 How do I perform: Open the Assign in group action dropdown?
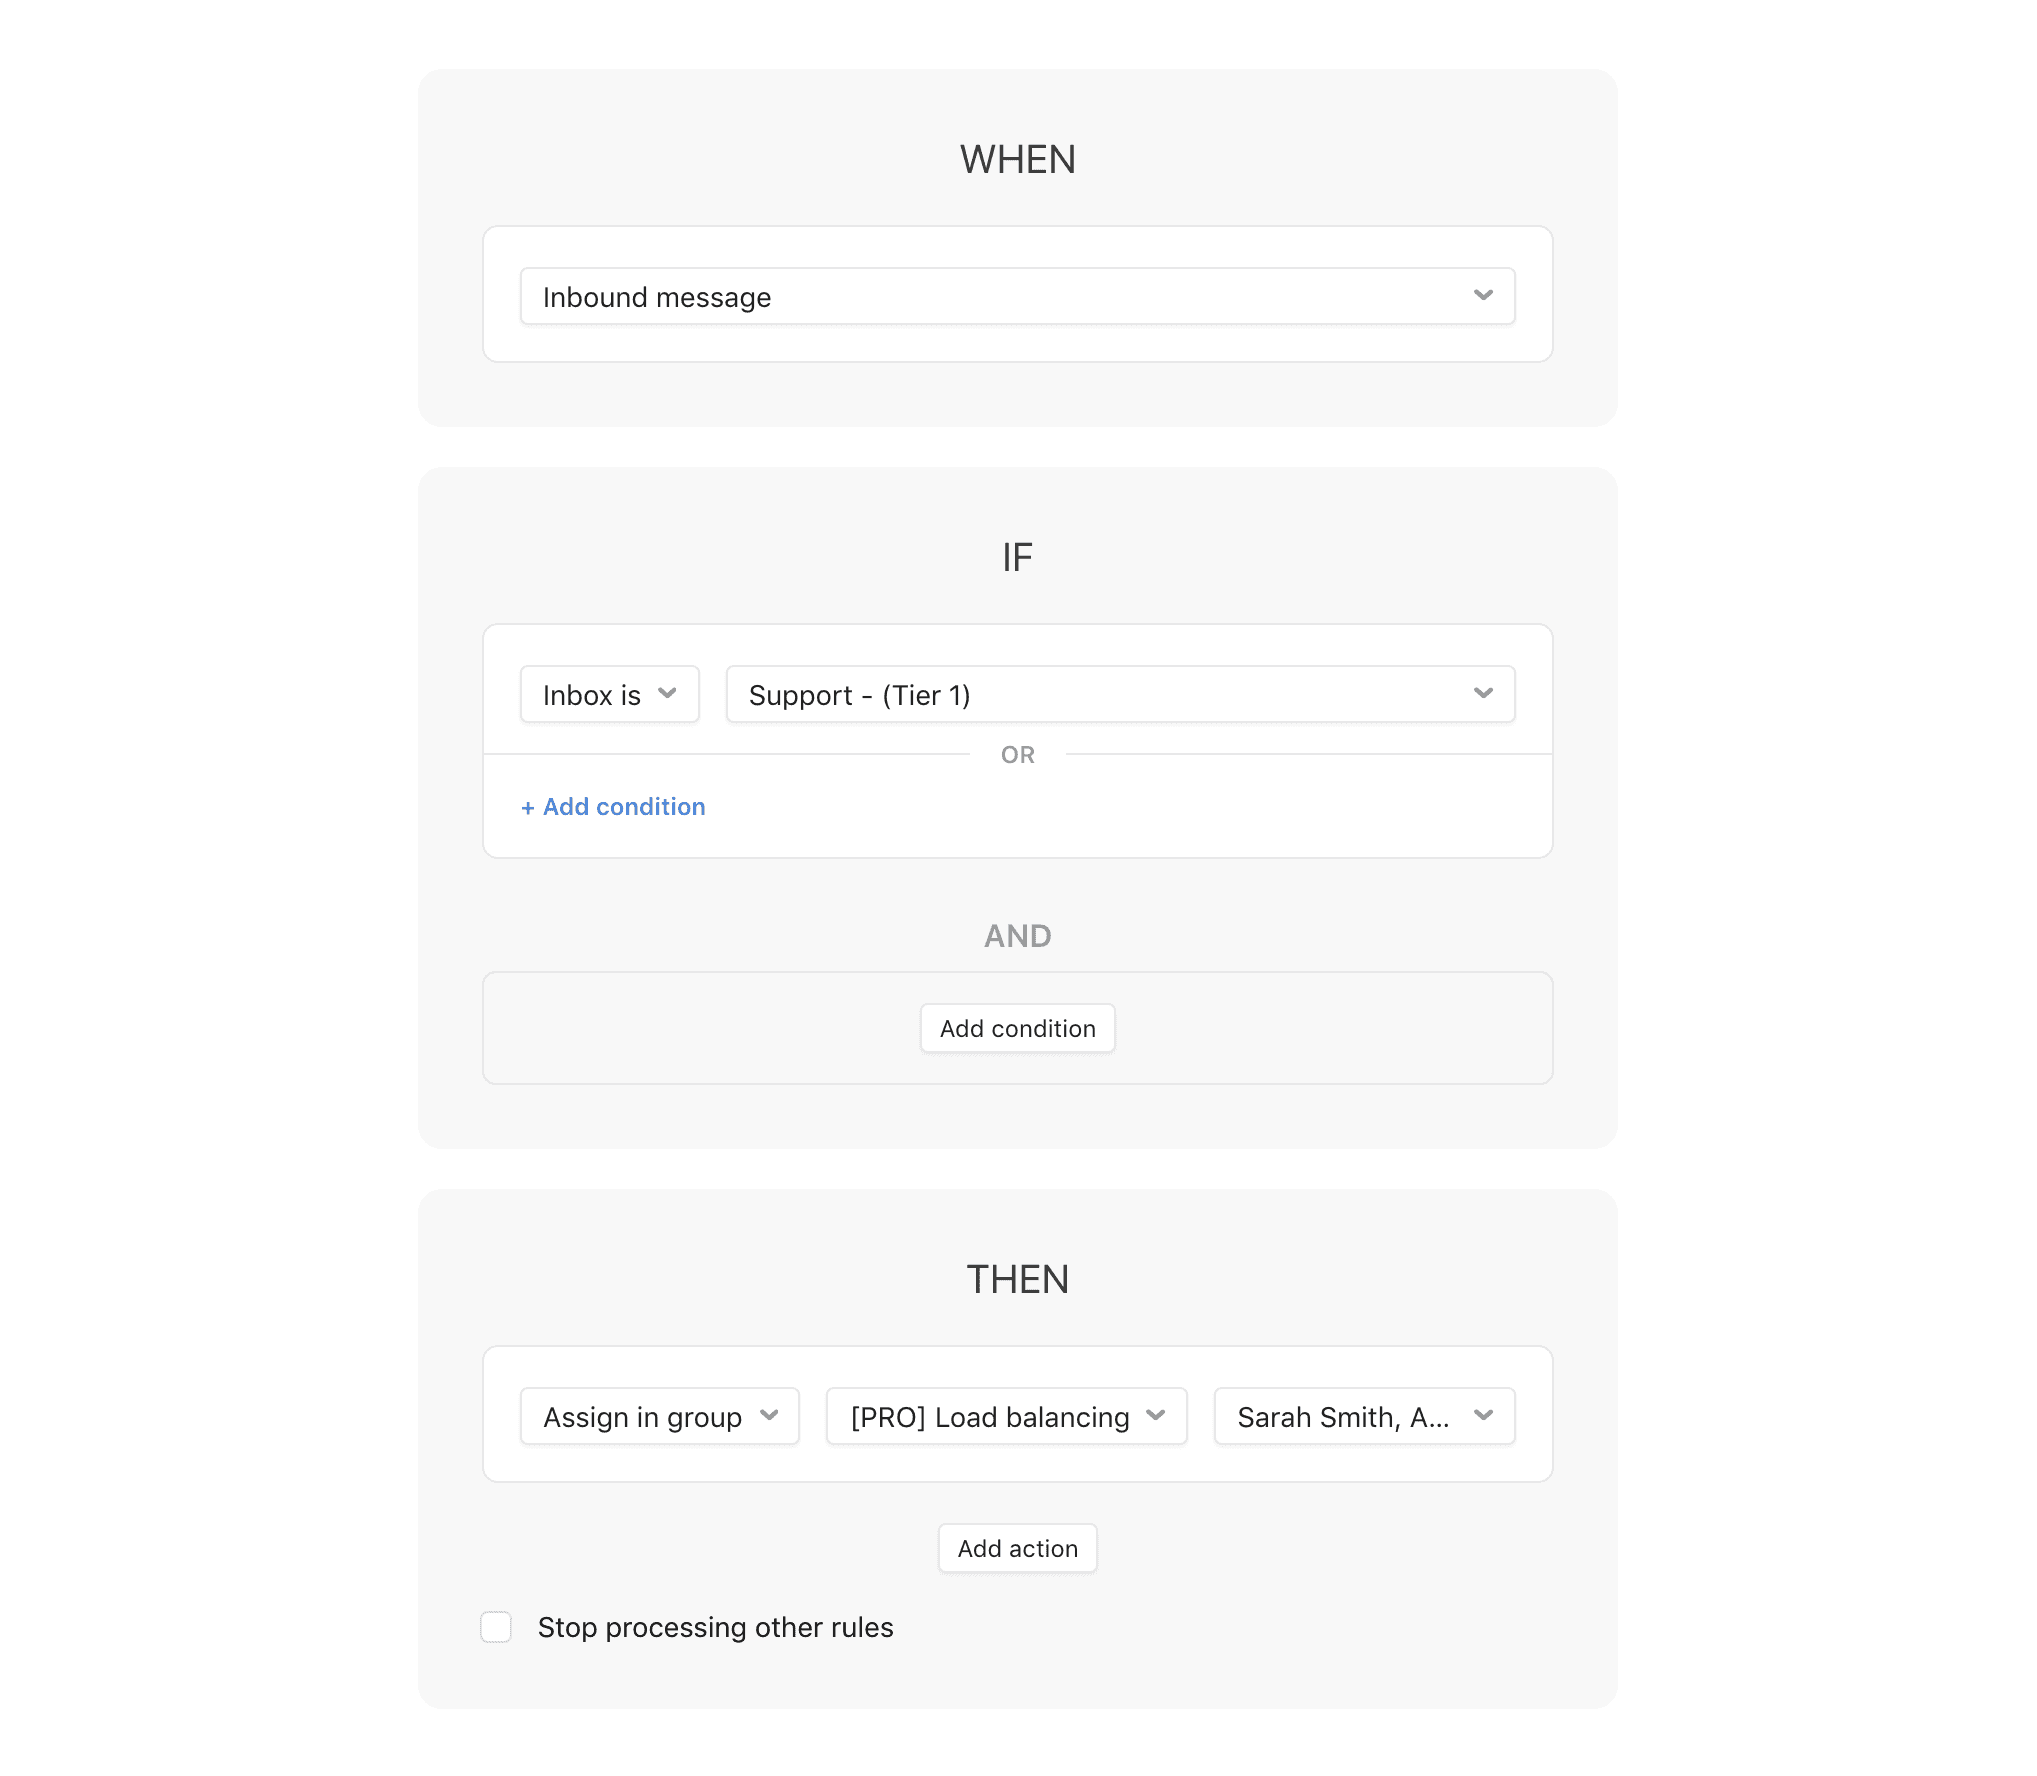pyautogui.click(x=659, y=1416)
